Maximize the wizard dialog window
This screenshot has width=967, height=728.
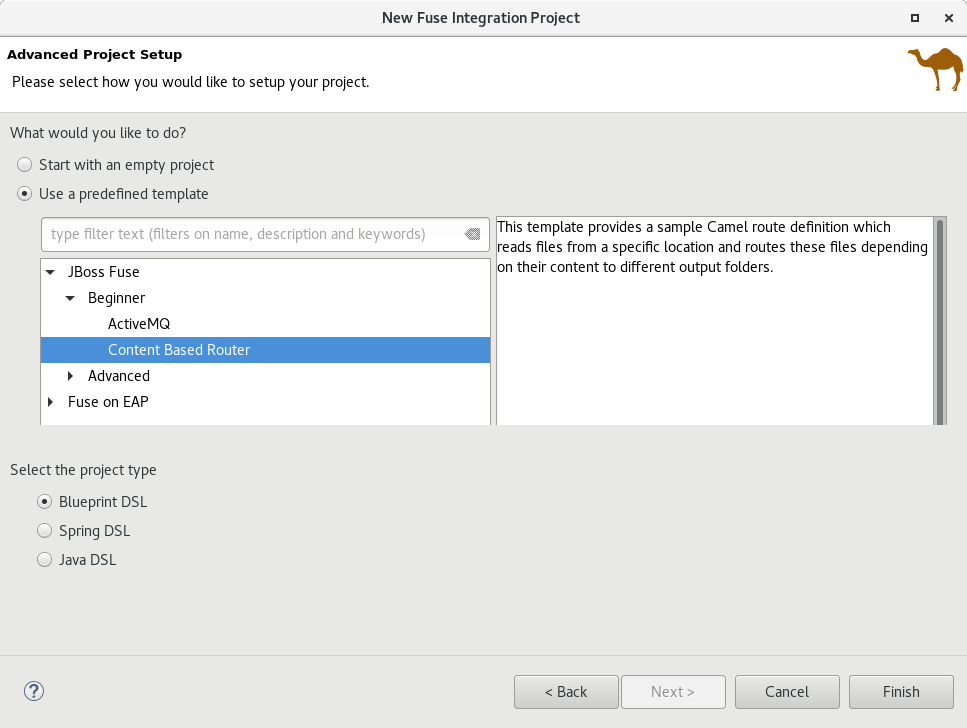coord(915,18)
